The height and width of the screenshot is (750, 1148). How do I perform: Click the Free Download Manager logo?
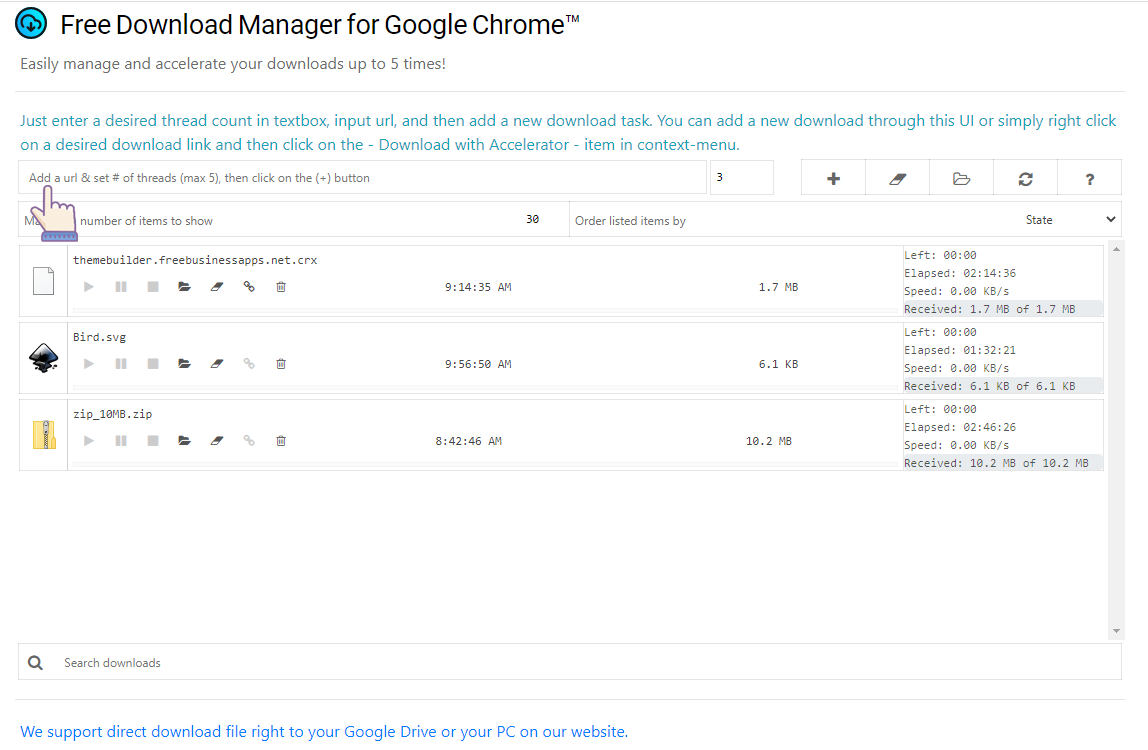31,23
